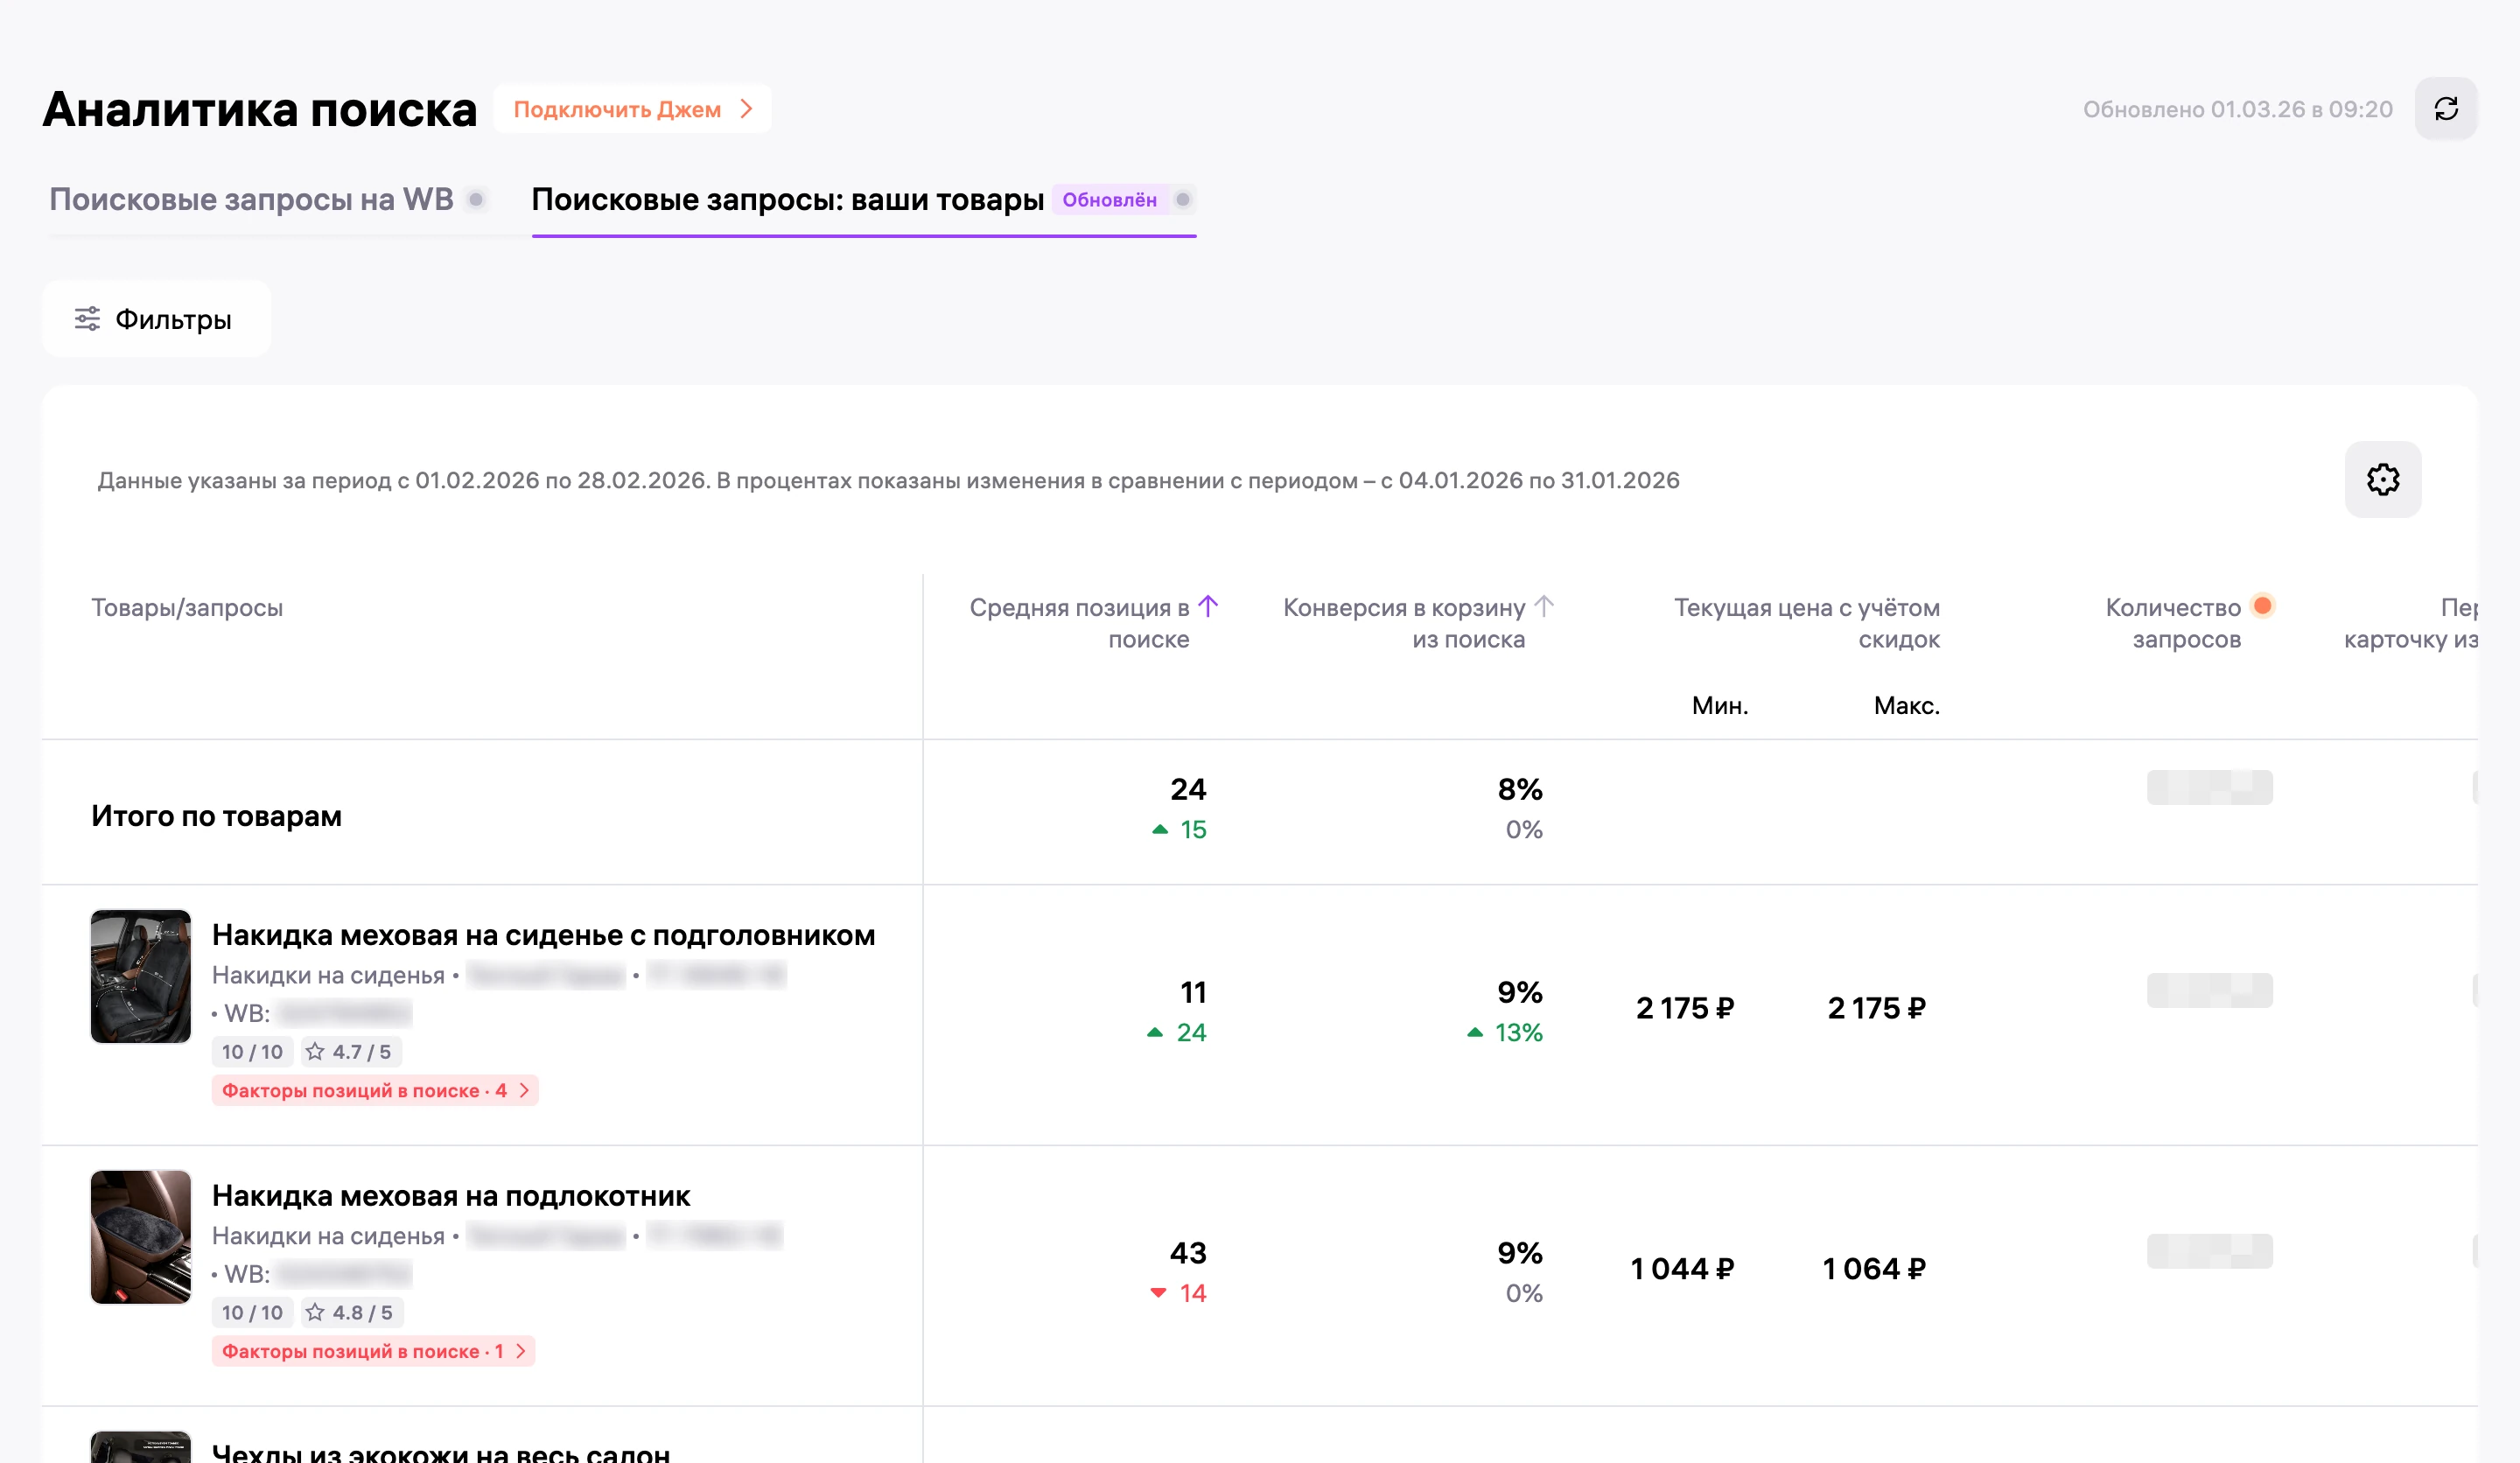
Task: Click info dot beside Поисковые запросы на WB
Action: pyautogui.click(x=477, y=200)
